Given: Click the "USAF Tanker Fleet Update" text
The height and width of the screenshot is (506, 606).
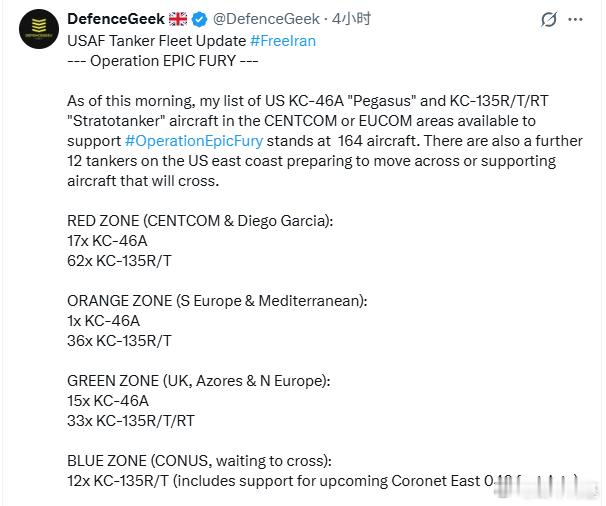Looking at the screenshot, I should click(156, 40).
